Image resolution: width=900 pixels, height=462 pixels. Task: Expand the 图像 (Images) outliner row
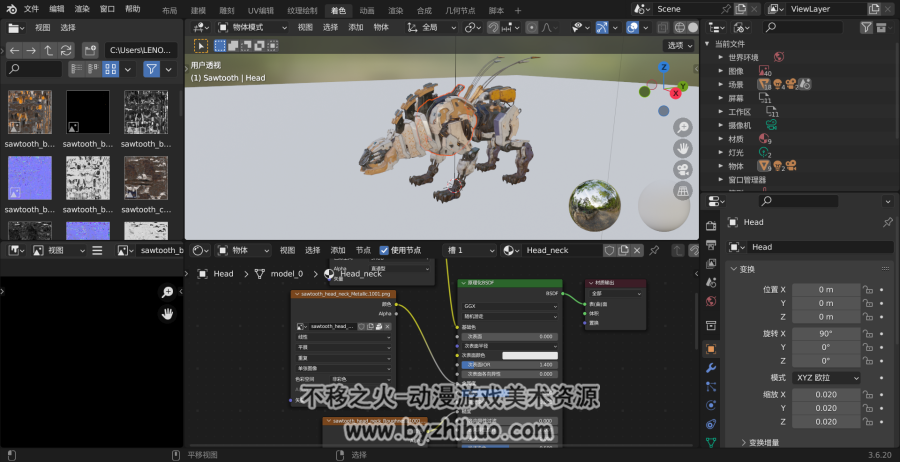coord(720,71)
